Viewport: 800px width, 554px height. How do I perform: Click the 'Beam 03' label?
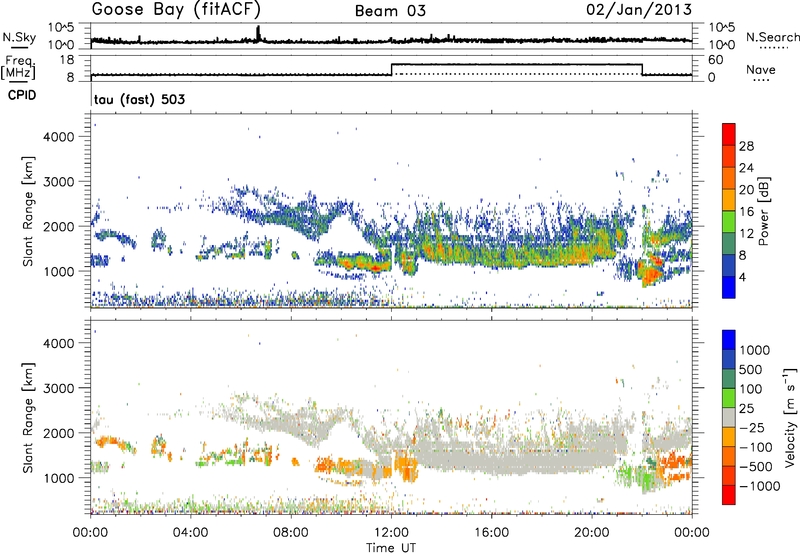tap(390, 11)
